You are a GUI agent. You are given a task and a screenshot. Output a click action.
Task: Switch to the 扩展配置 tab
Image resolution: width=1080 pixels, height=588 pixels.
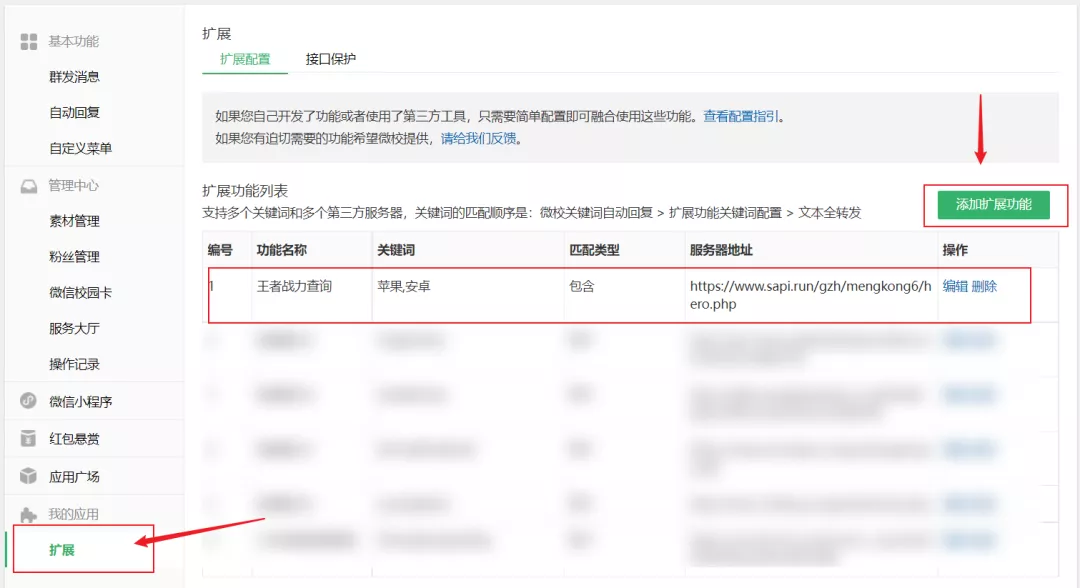pyautogui.click(x=245, y=59)
